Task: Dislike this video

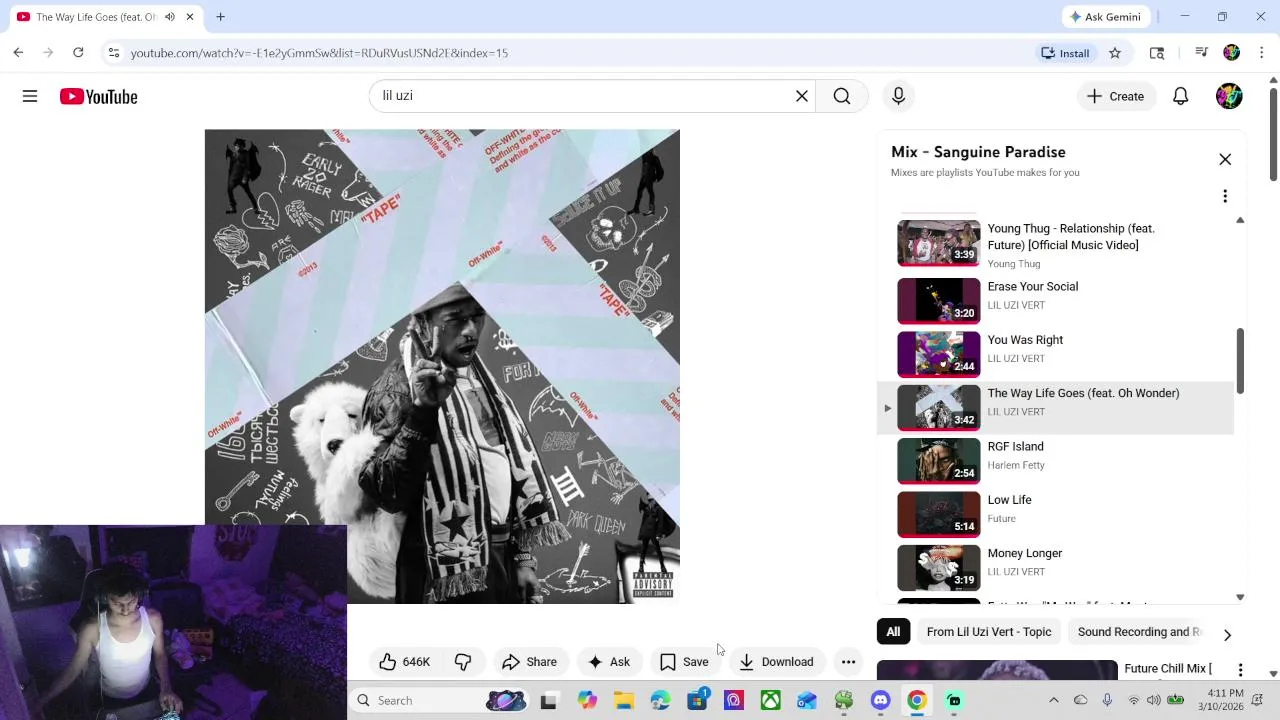Action: (463, 662)
